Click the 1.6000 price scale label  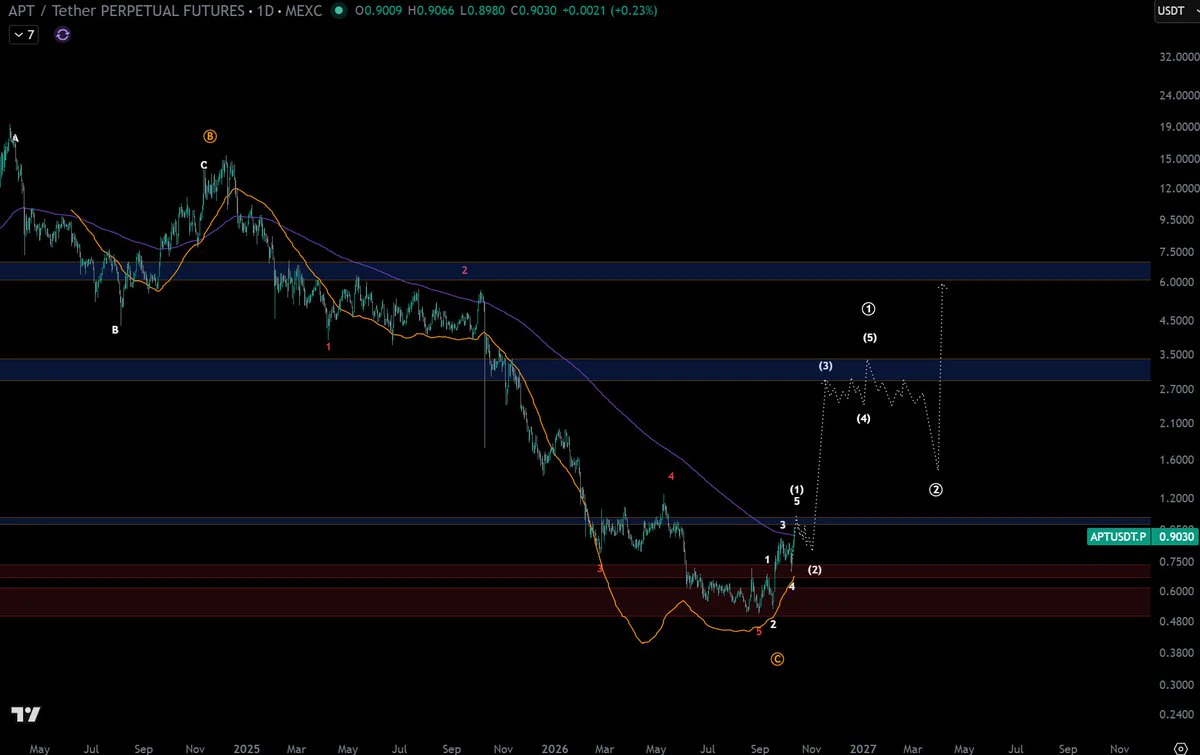(x=1176, y=461)
